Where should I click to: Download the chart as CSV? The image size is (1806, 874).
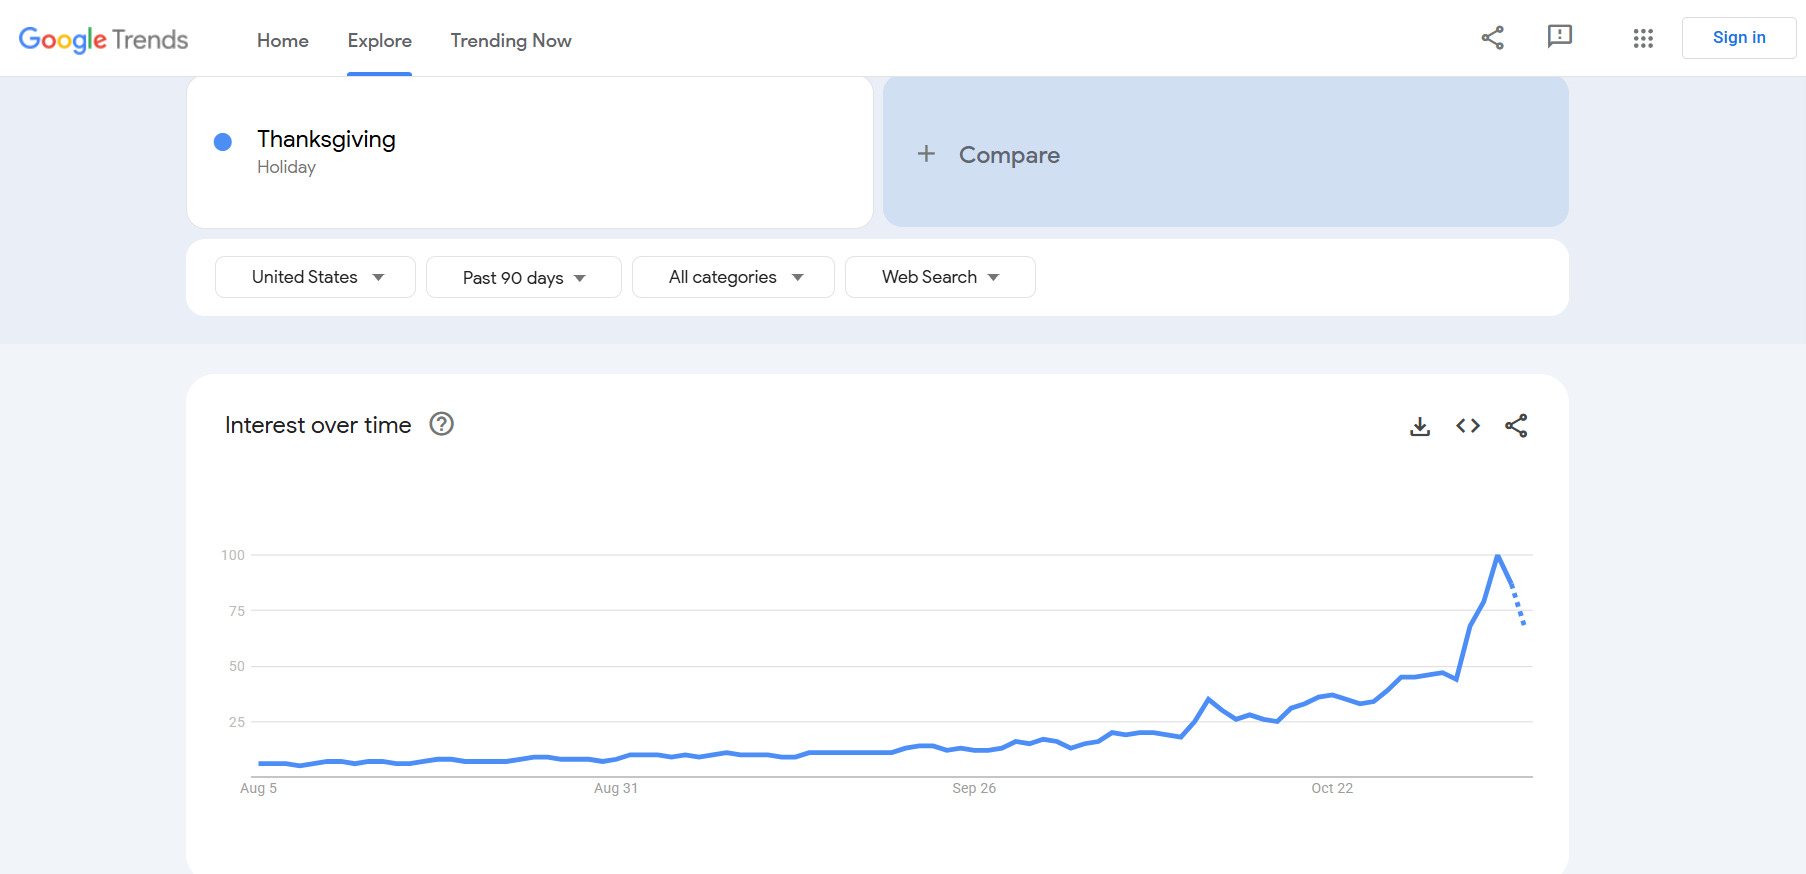point(1420,426)
